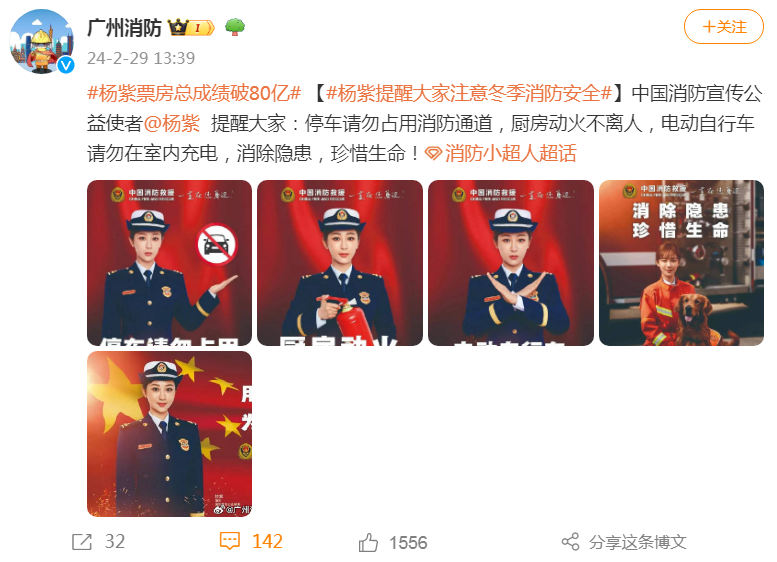Open the 消防小超人超话 super topic link
This screenshot has width=777, height=562.
point(510,154)
